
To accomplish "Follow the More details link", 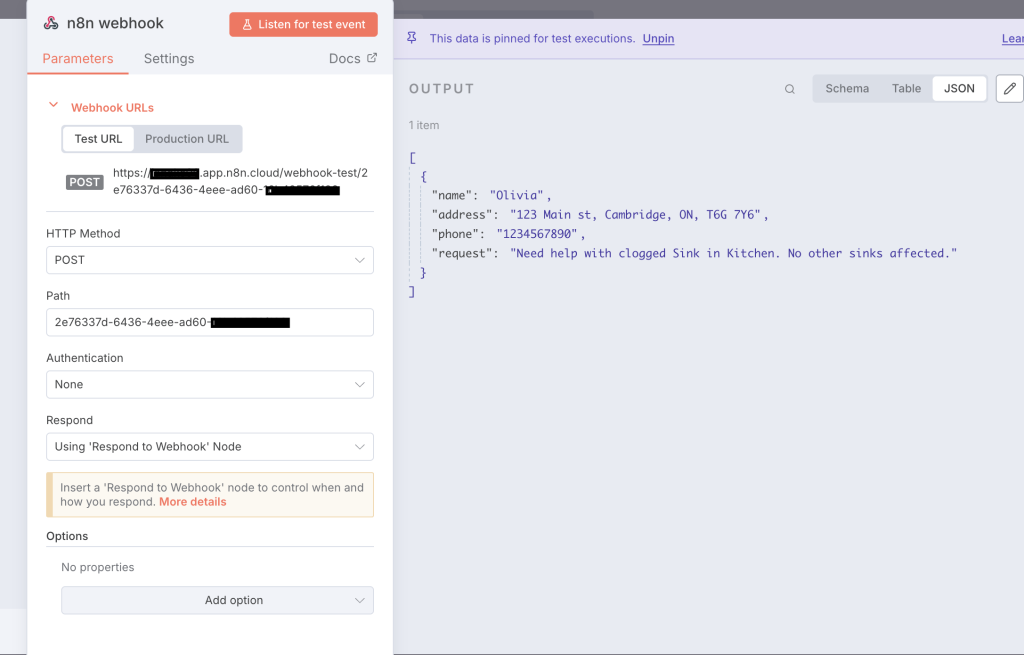I will pyautogui.click(x=193, y=502).
